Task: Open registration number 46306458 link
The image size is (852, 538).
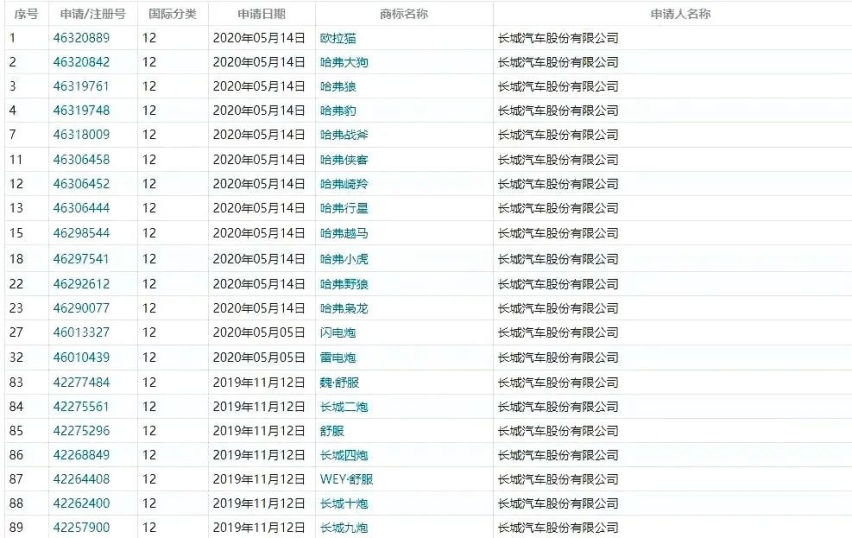Action: 81,160
